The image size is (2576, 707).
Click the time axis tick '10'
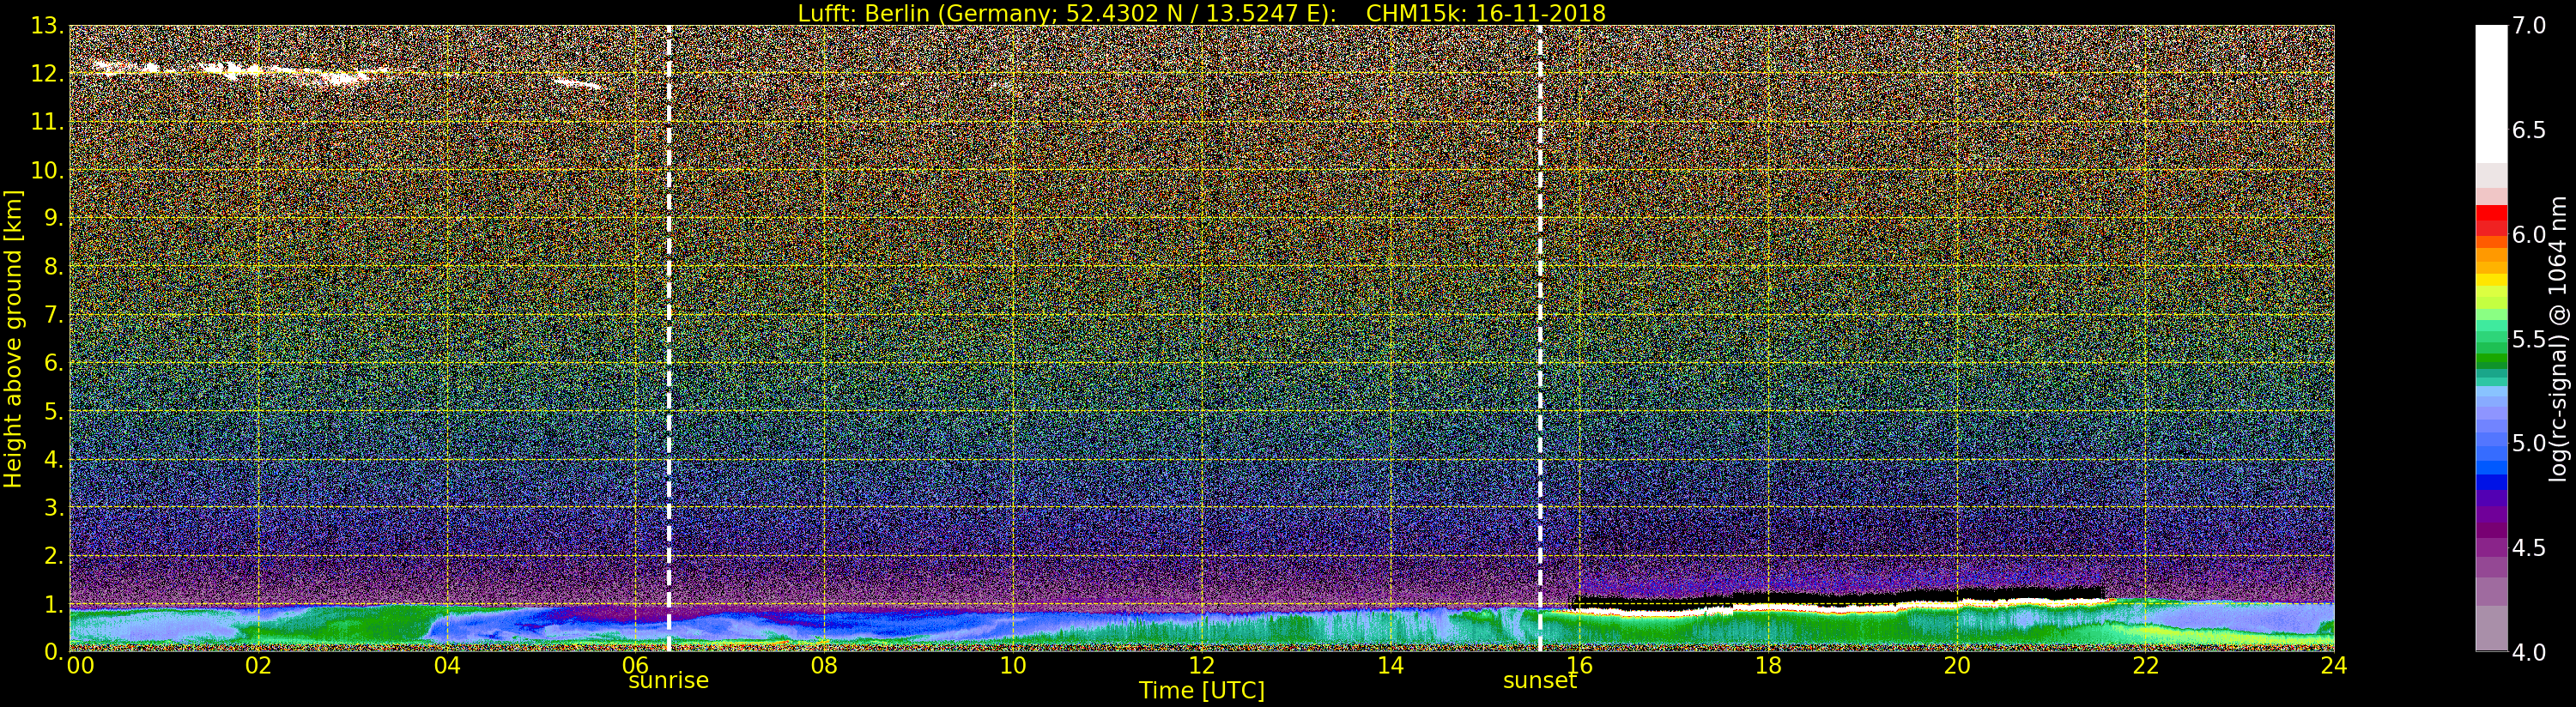pos(1013,665)
